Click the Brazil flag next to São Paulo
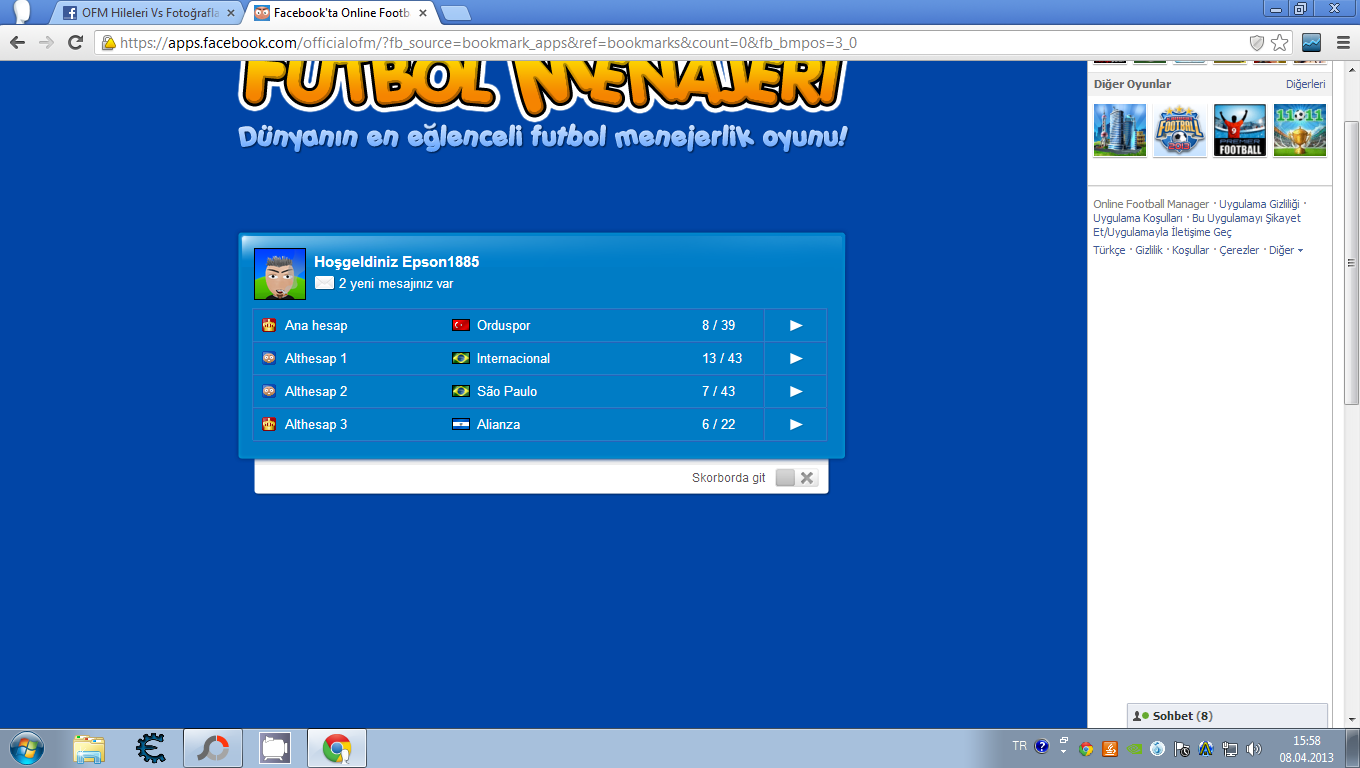1360x768 pixels. tap(461, 391)
